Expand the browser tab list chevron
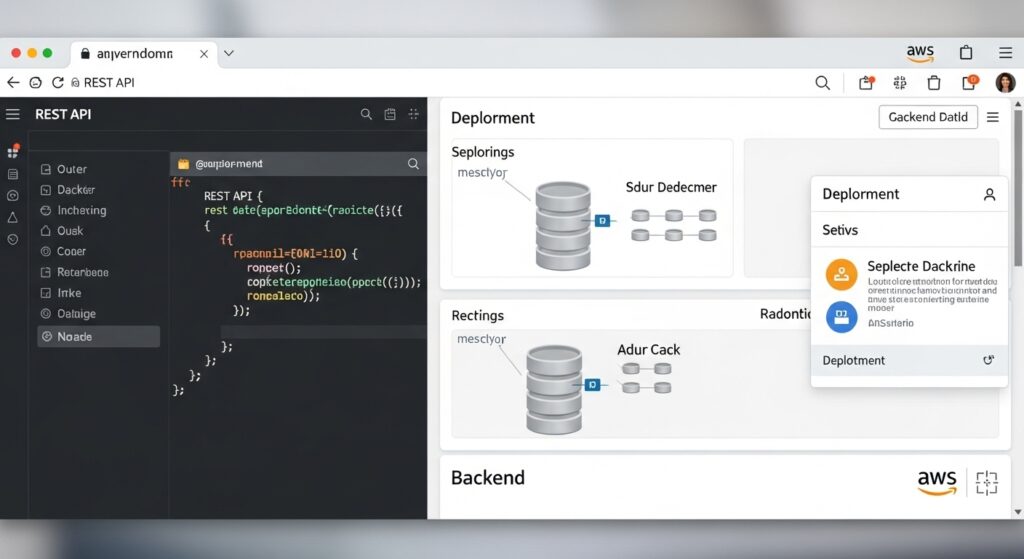Image resolution: width=1024 pixels, height=559 pixels. pyautogui.click(x=229, y=53)
